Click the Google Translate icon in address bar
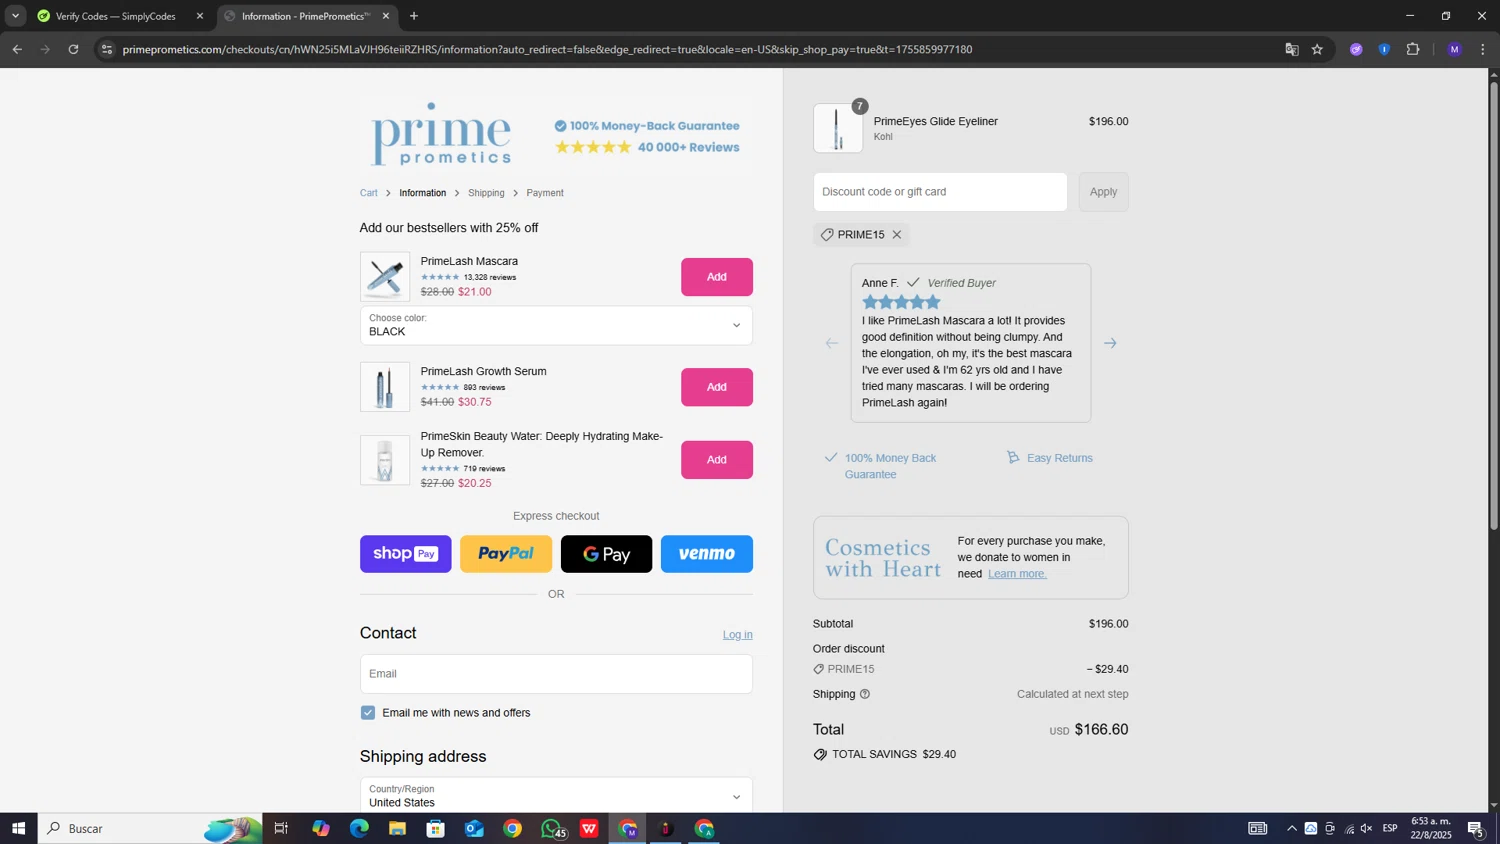 (1291, 49)
